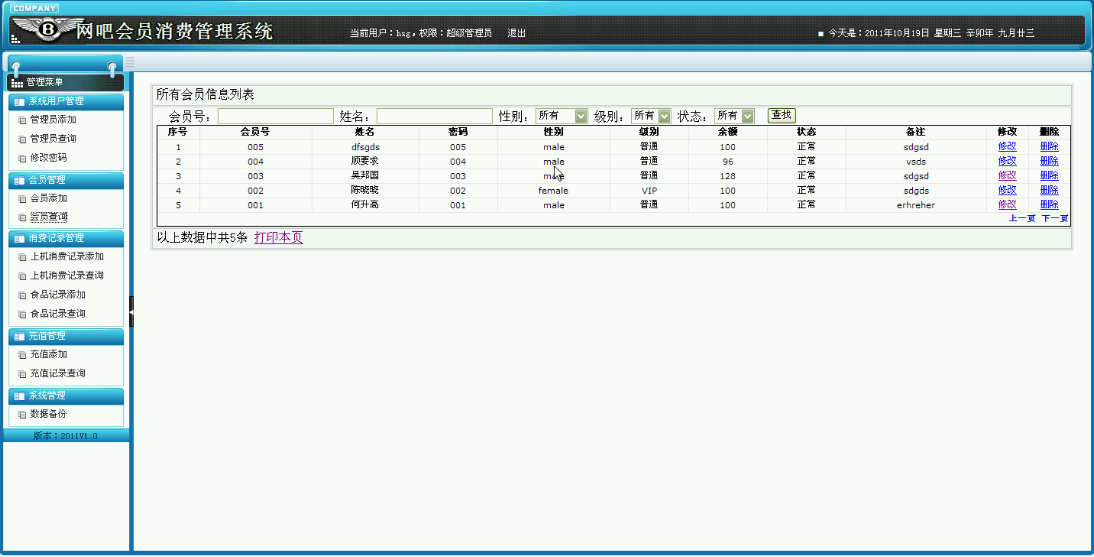This screenshot has height=557, width=1094.
Task: Click the remark cell vsds
Action: 915,162
